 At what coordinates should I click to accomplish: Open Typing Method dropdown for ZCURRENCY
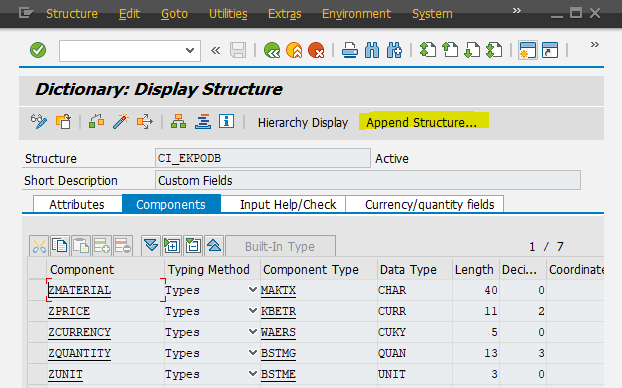coord(252,332)
